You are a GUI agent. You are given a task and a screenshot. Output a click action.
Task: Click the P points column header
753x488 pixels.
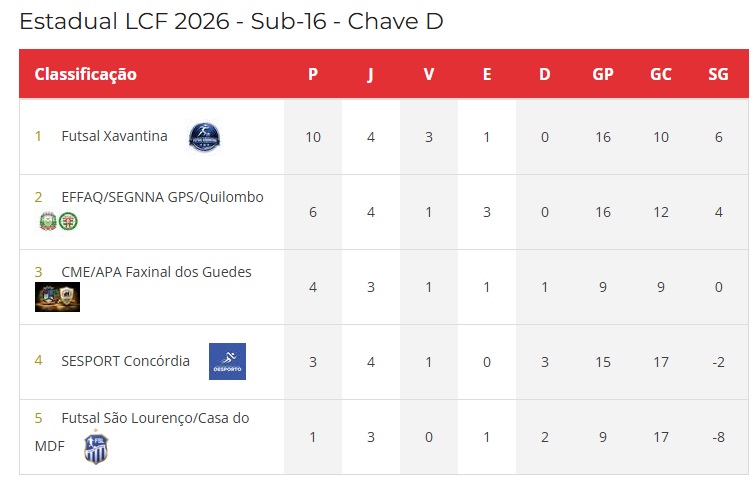[x=313, y=74]
